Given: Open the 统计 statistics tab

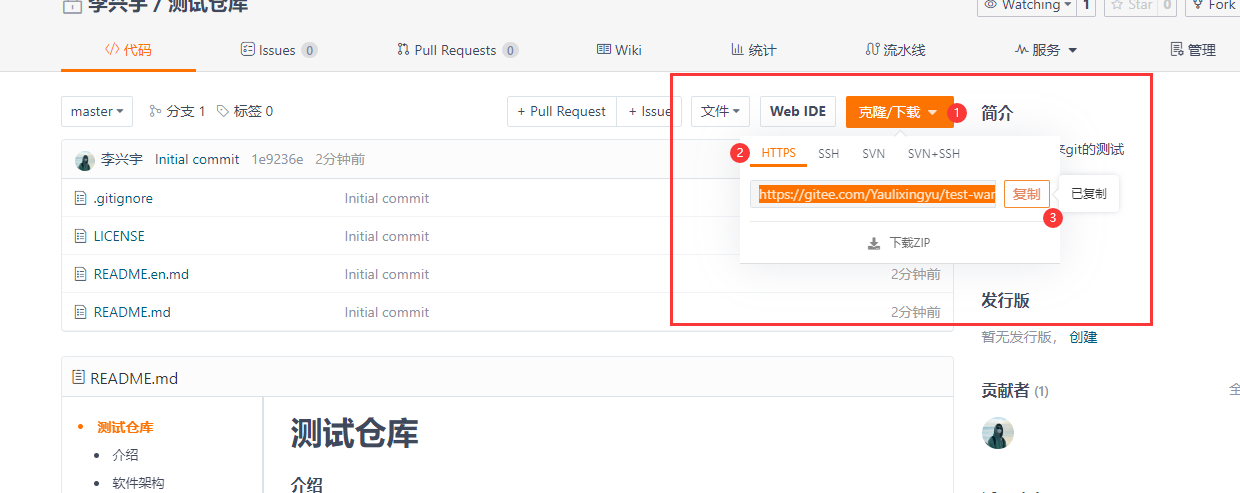Looking at the screenshot, I should point(753,50).
